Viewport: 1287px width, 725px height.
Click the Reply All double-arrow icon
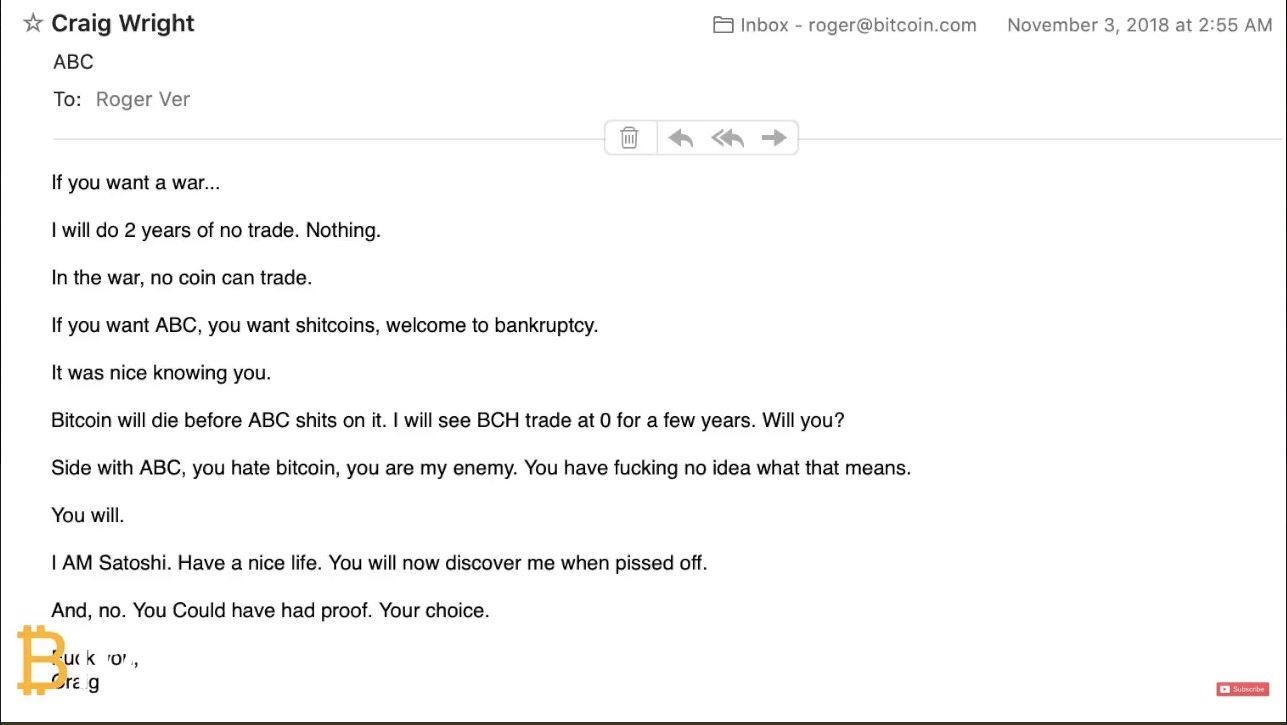pos(728,138)
